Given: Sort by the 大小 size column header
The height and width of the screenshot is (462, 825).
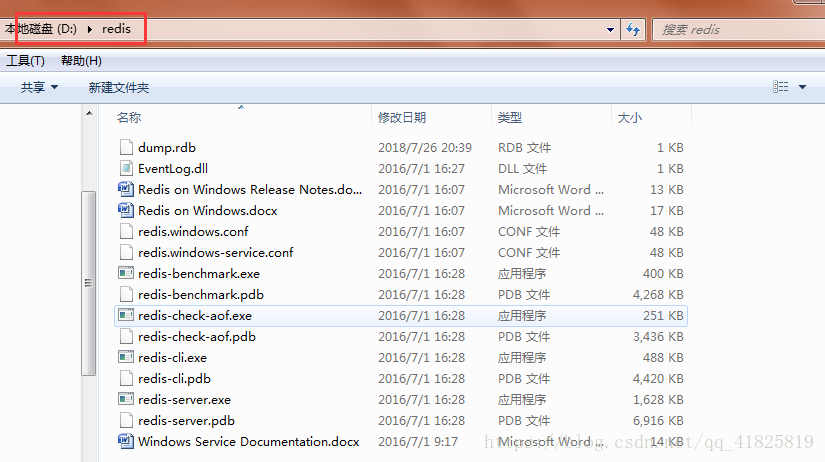Looking at the screenshot, I should click(630, 117).
